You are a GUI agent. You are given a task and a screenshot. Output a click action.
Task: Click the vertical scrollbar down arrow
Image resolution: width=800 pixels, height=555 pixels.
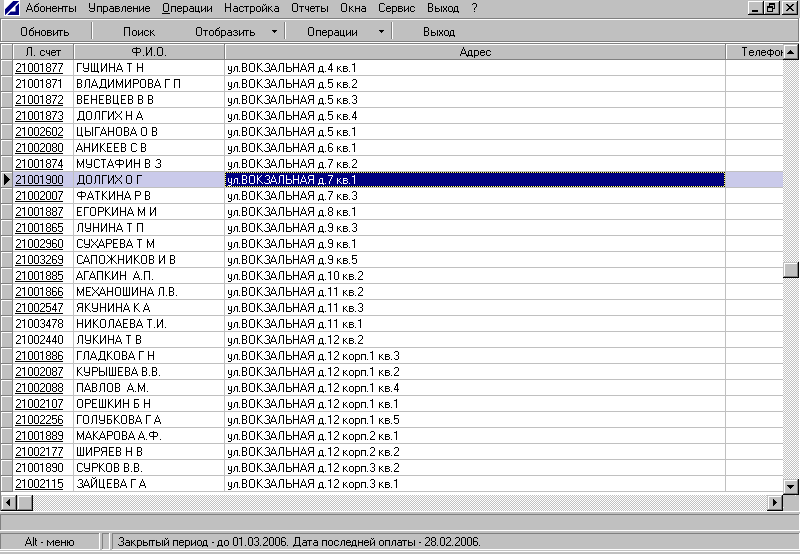791,485
